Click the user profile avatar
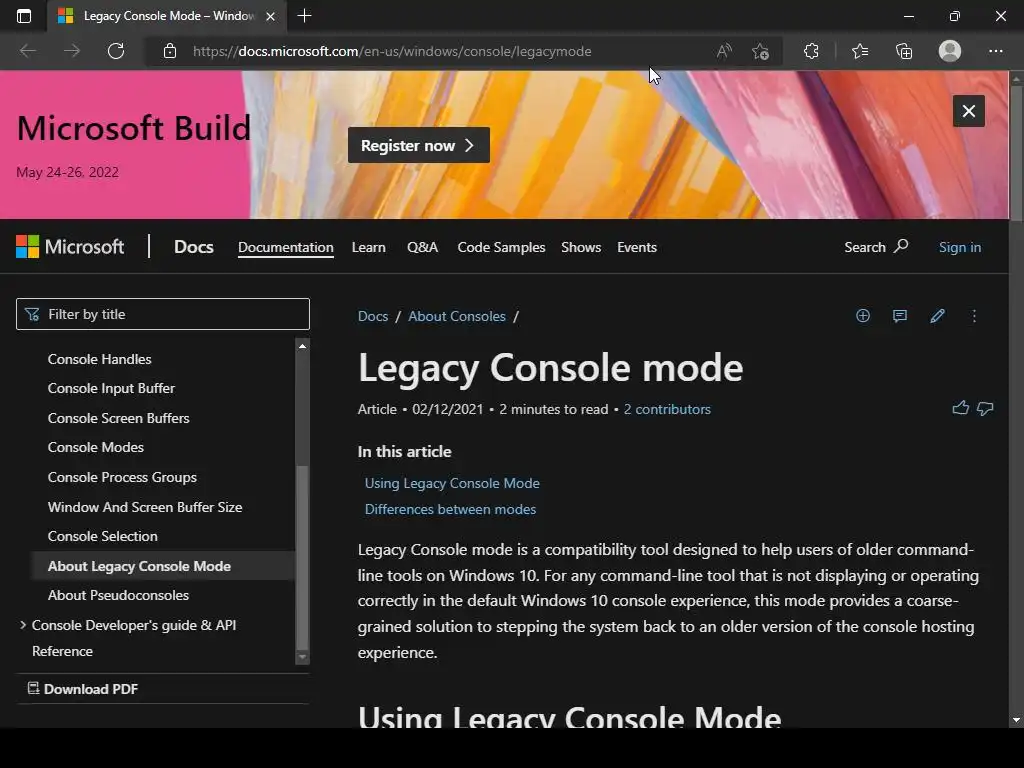 point(950,51)
